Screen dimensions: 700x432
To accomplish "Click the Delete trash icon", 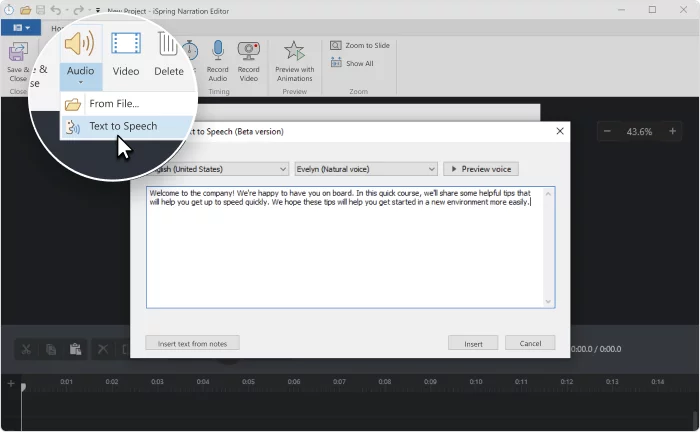I will click(x=168, y=44).
